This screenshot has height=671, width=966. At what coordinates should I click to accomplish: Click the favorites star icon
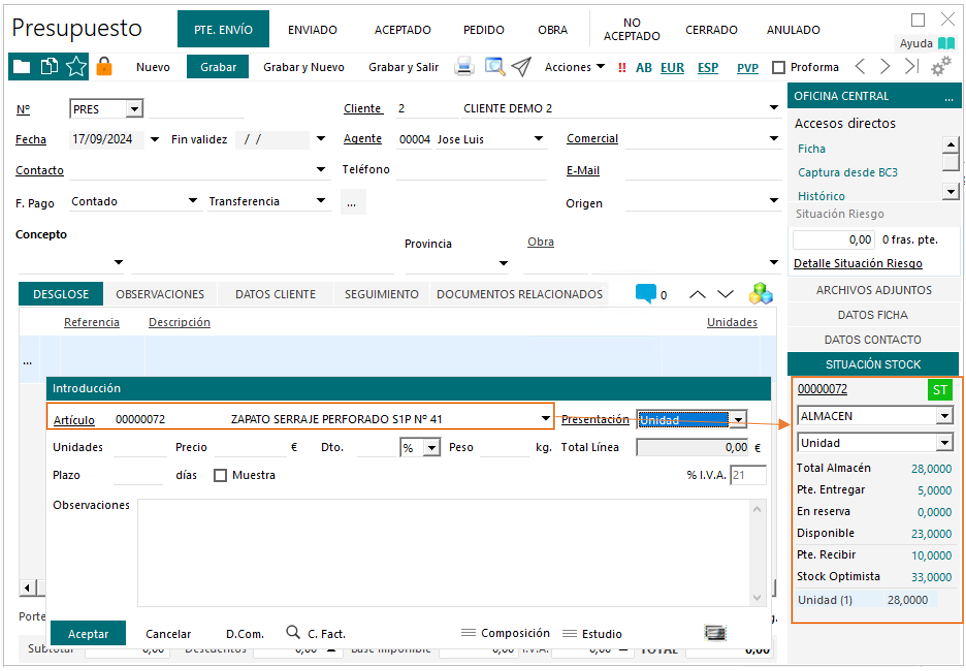click(x=77, y=67)
